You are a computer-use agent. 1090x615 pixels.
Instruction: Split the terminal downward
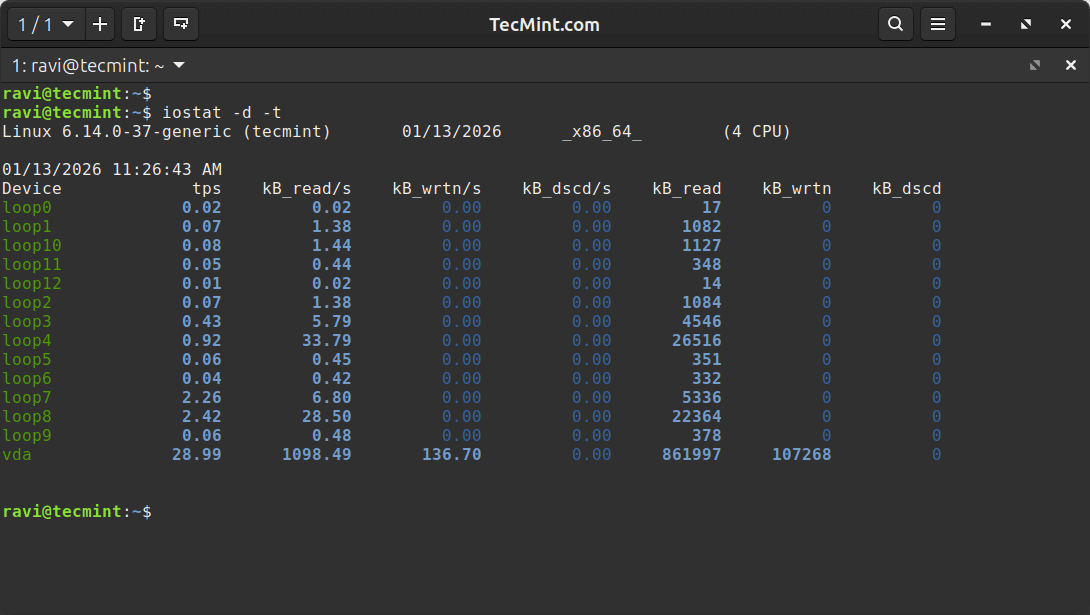pos(180,24)
